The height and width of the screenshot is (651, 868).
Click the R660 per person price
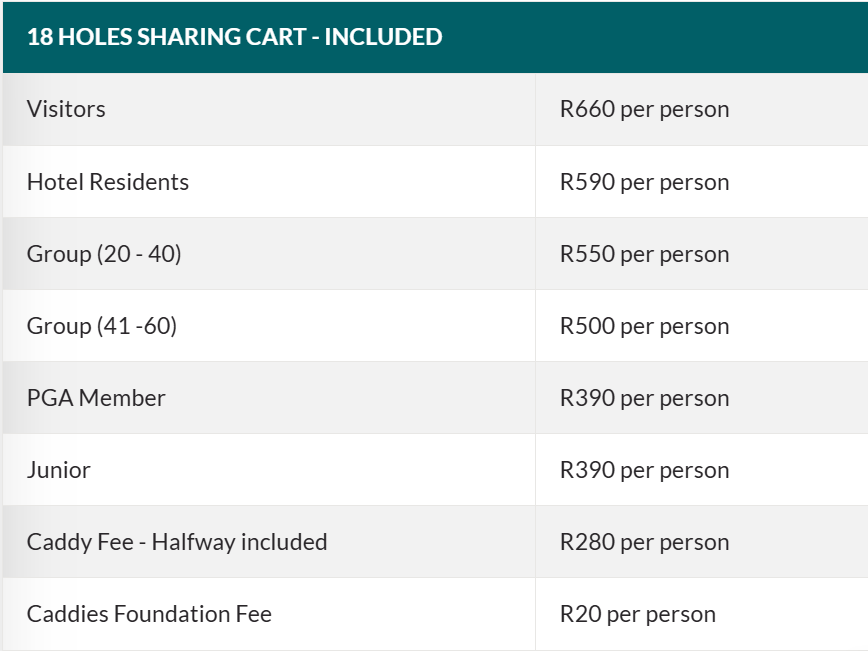click(x=644, y=109)
